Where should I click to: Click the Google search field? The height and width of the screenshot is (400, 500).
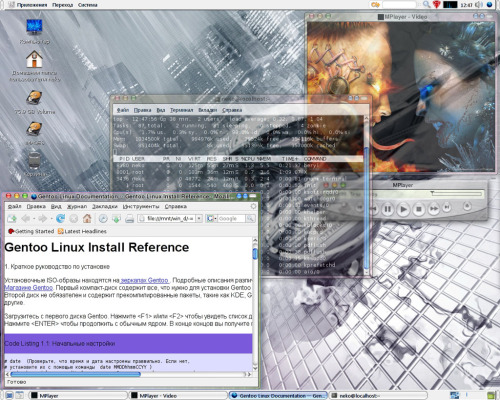click(231, 219)
